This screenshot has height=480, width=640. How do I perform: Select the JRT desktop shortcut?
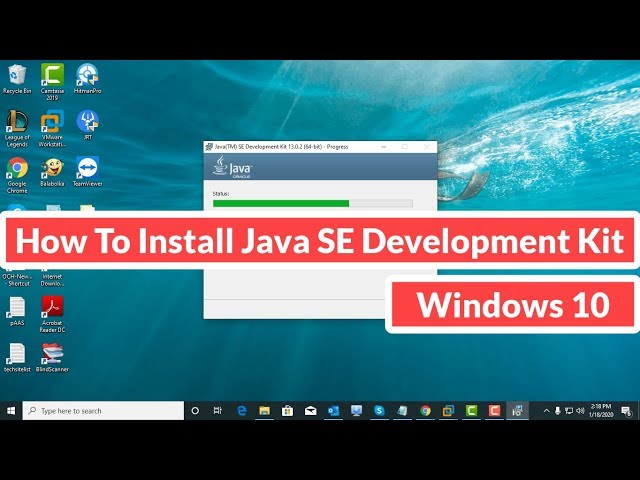click(87, 125)
